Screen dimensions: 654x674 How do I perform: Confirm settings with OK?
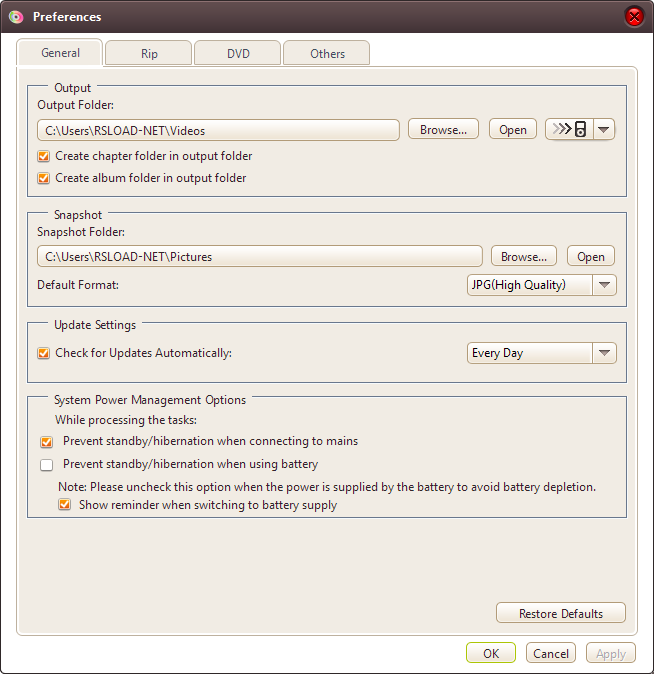(x=491, y=653)
